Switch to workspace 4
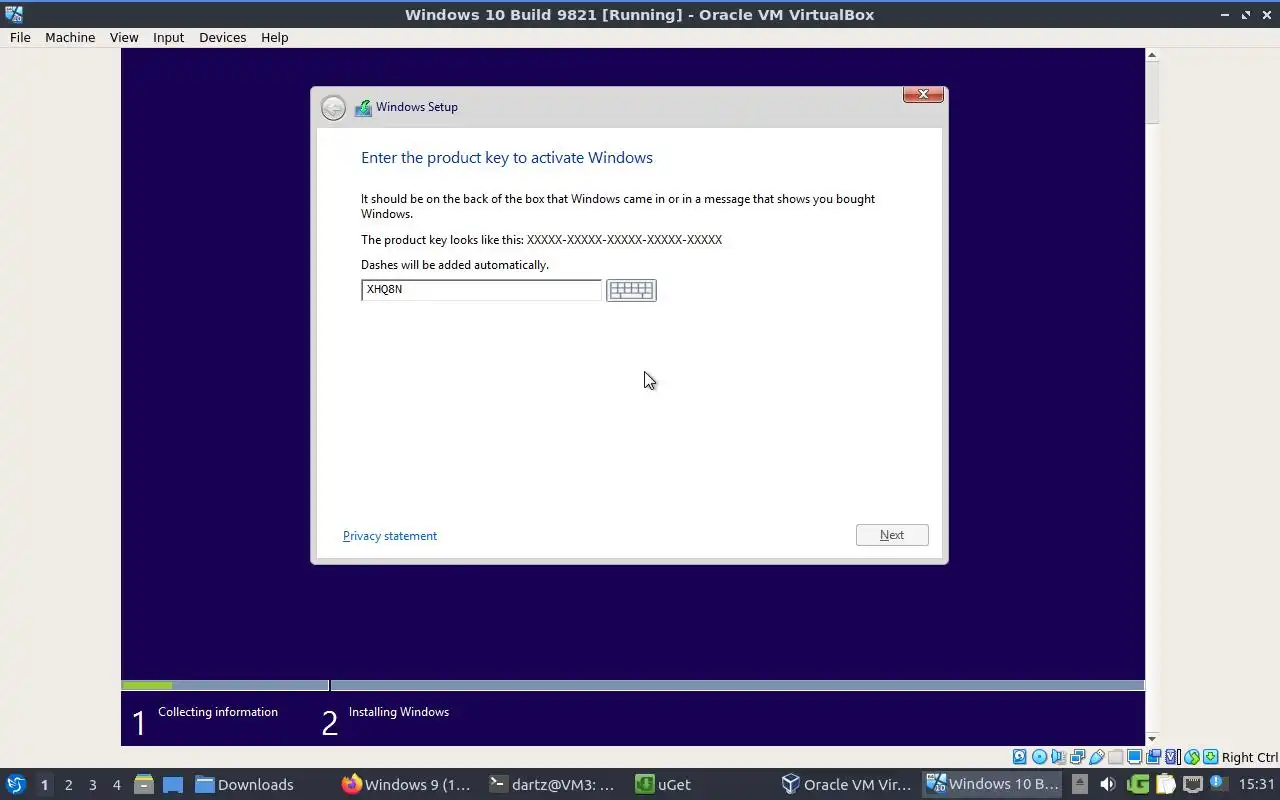Image resolution: width=1280 pixels, height=800 pixels. [116, 784]
